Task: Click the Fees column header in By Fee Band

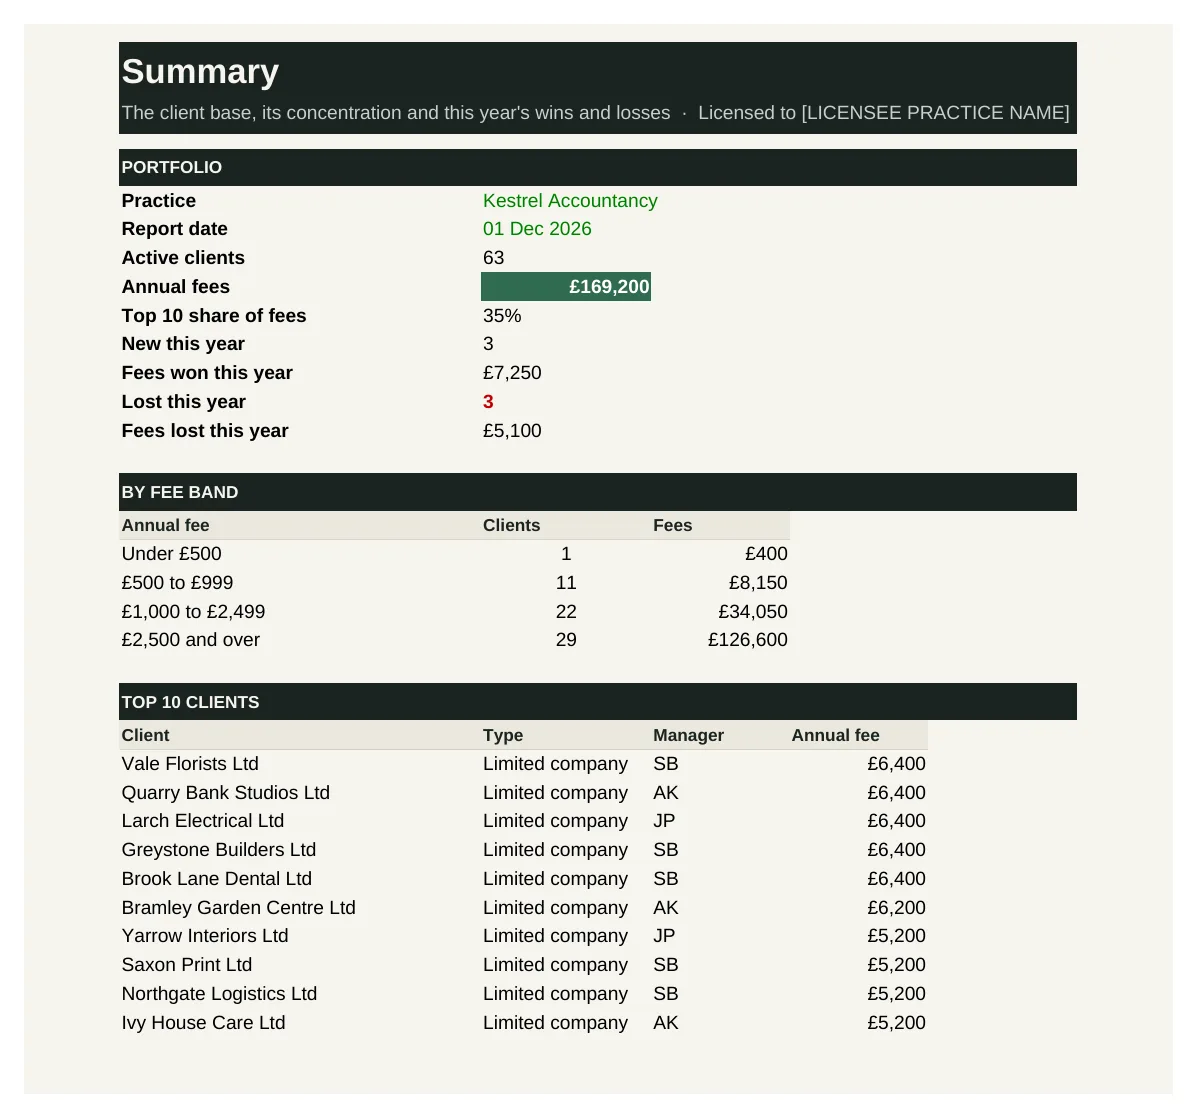Action: [673, 526]
